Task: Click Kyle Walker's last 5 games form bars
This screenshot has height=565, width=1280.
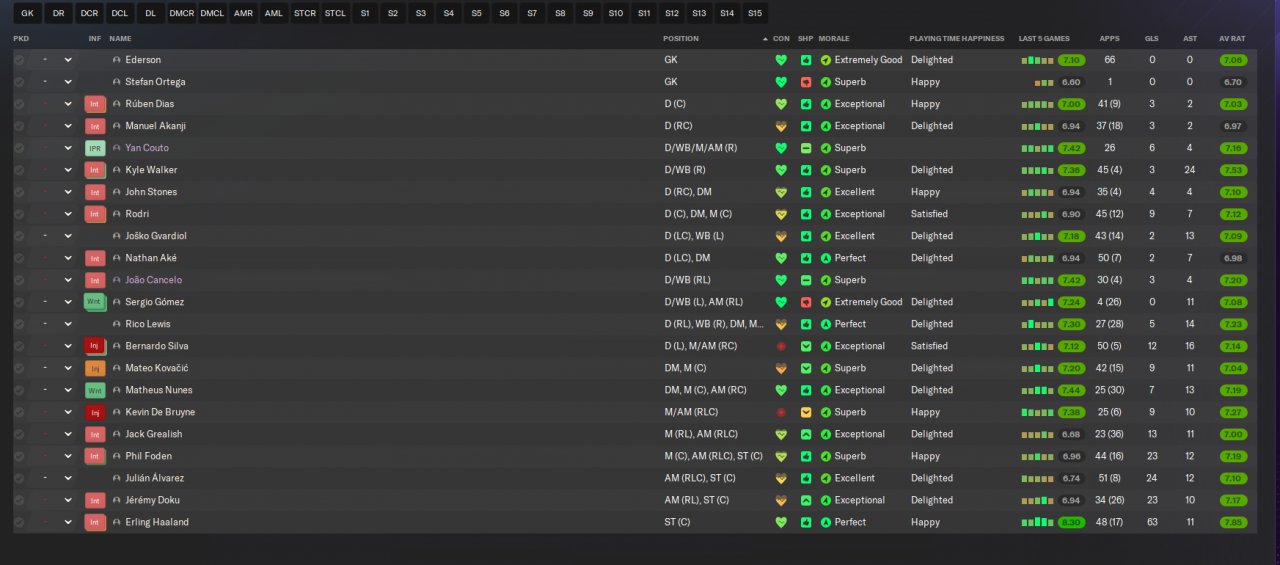Action: coord(1037,170)
